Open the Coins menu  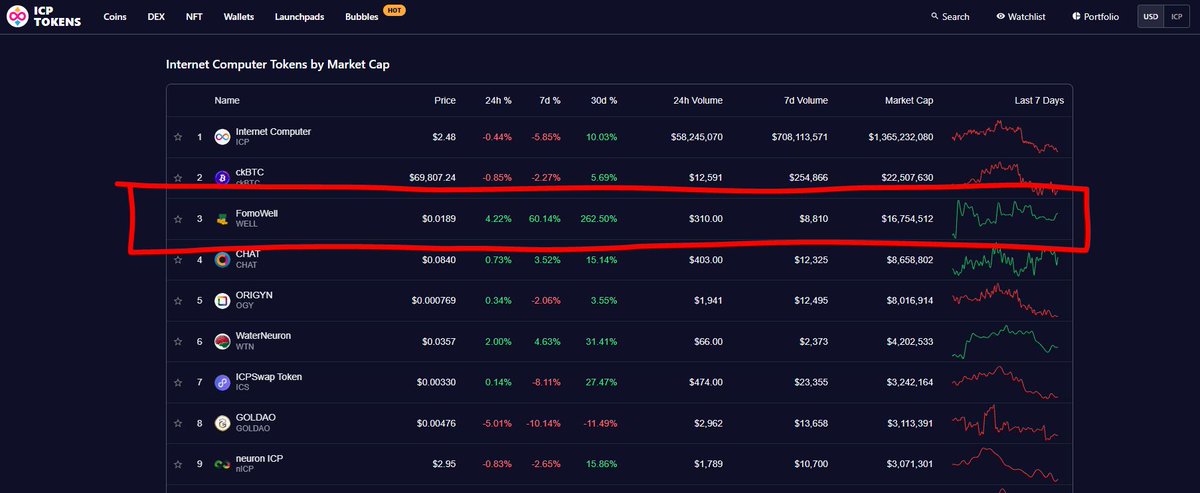(x=115, y=17)
